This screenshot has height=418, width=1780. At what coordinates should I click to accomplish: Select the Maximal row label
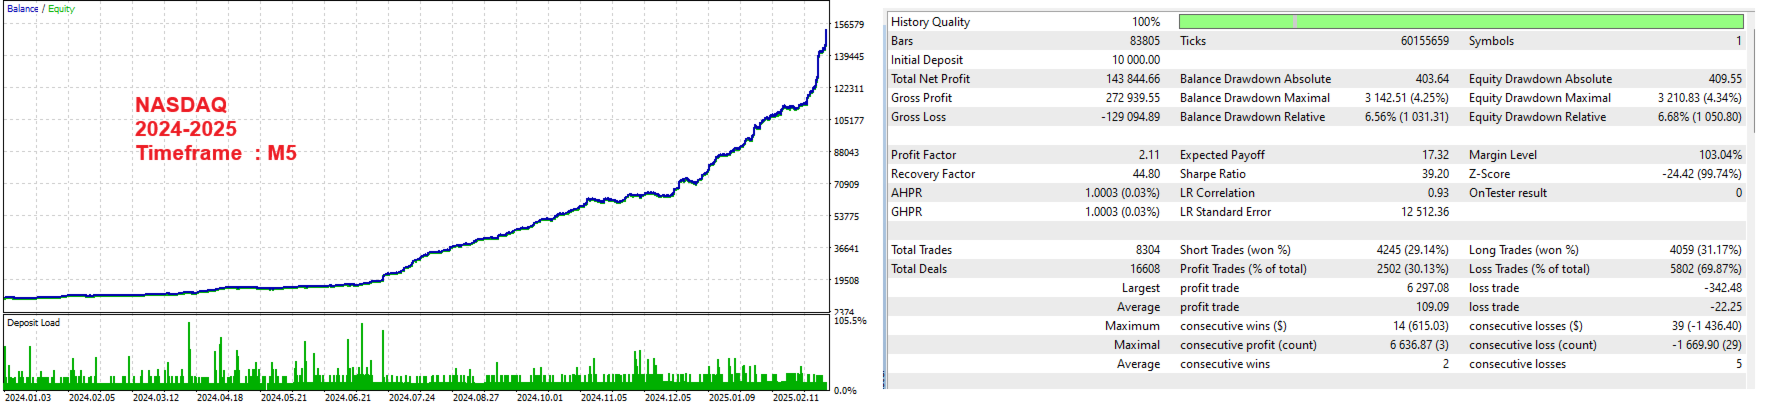[1137, 345]
